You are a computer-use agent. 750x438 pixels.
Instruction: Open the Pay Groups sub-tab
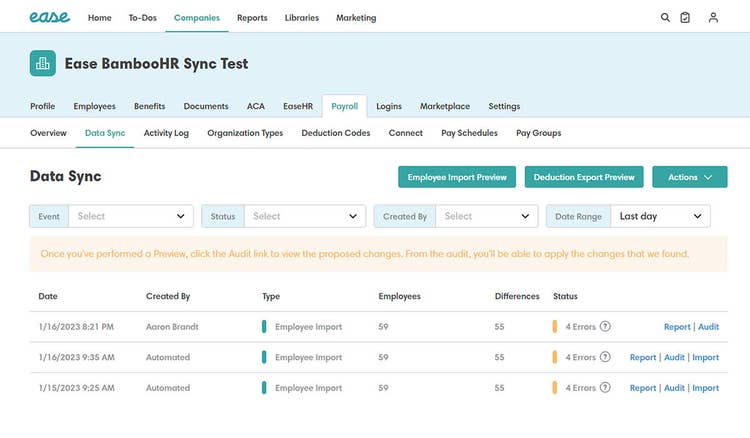(539, 133)
